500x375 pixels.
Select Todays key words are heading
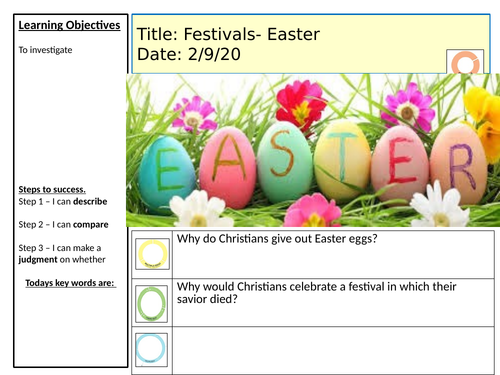(71, 283)
